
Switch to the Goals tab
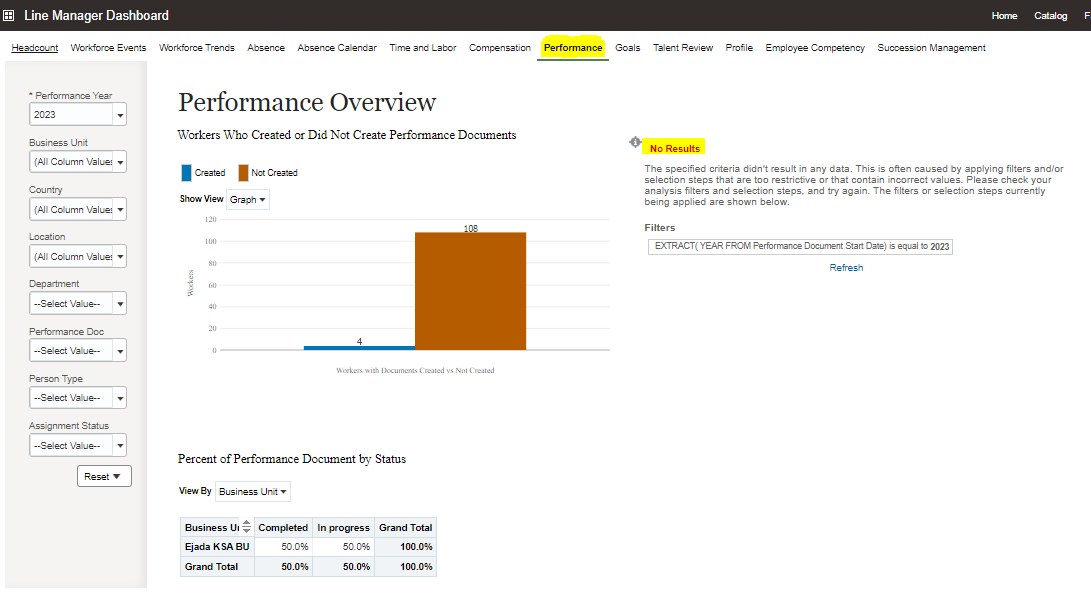tap(627, 47)
